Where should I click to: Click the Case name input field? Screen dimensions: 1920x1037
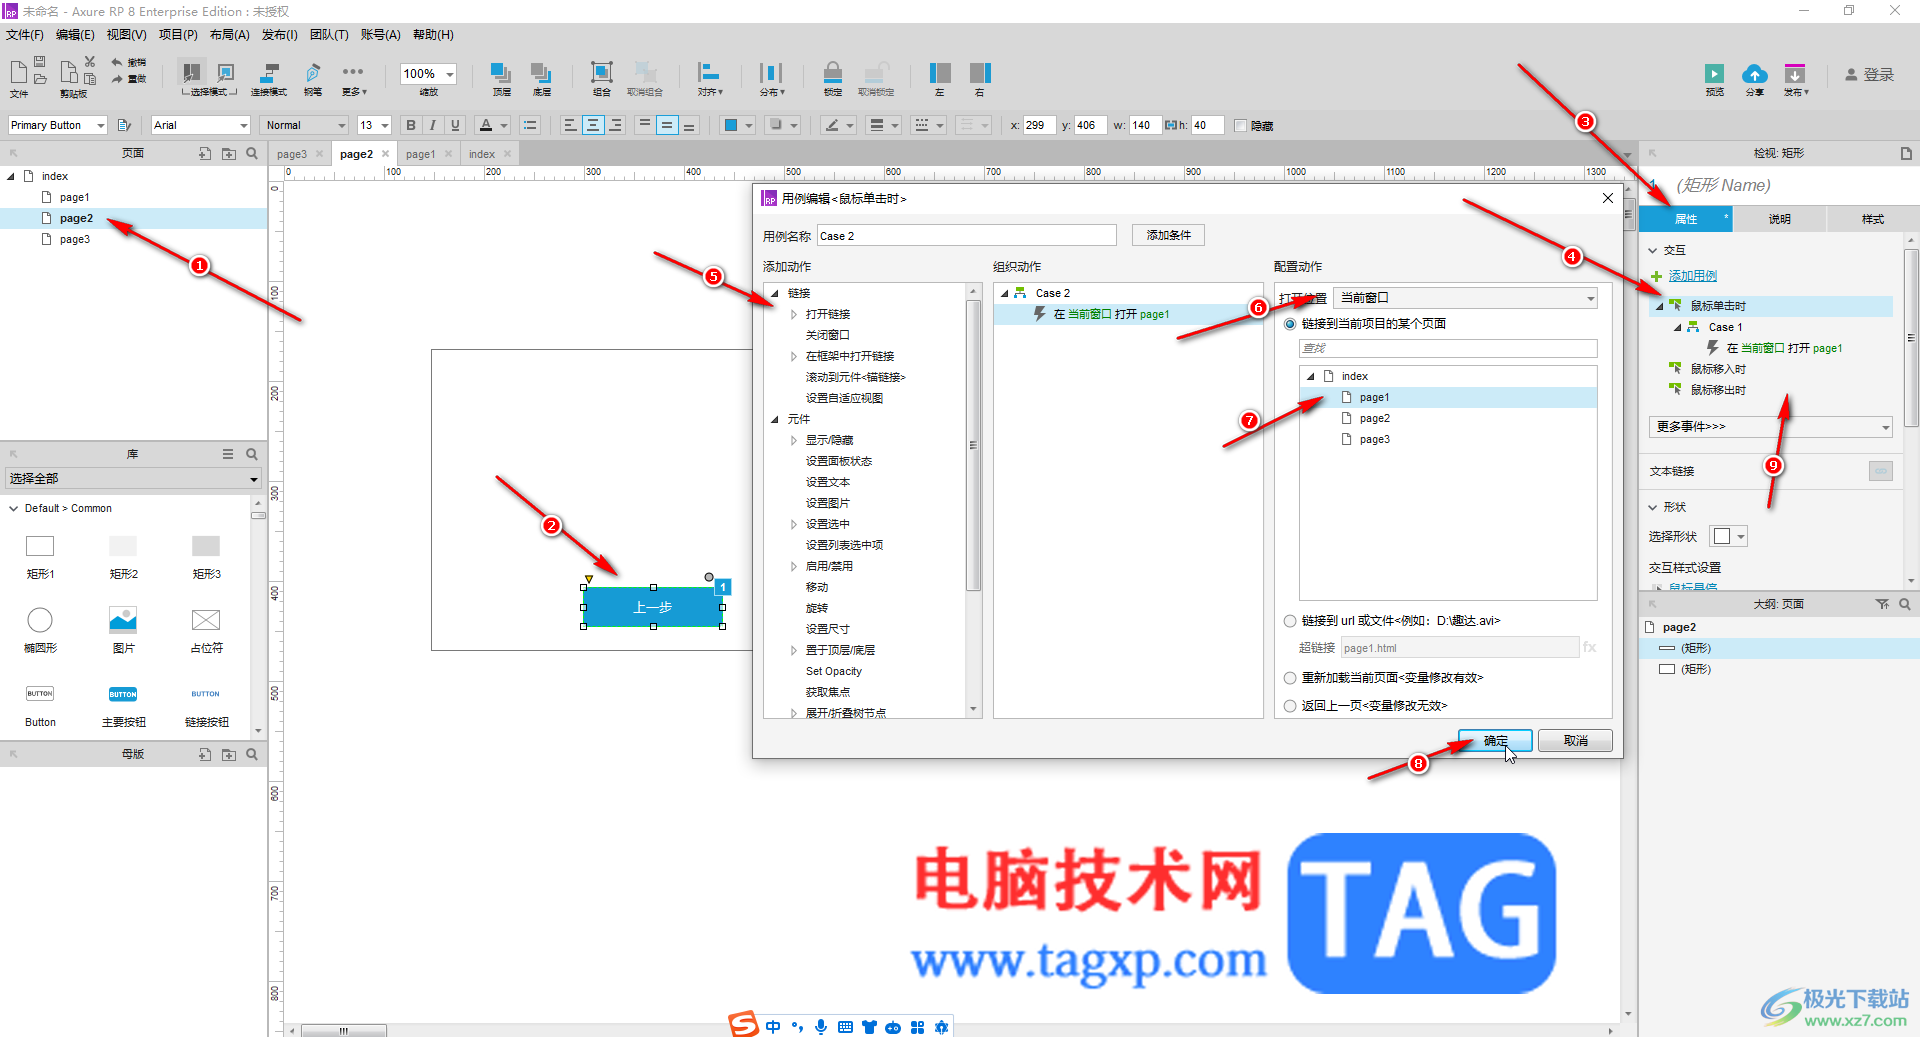click(x=966, y=236)
